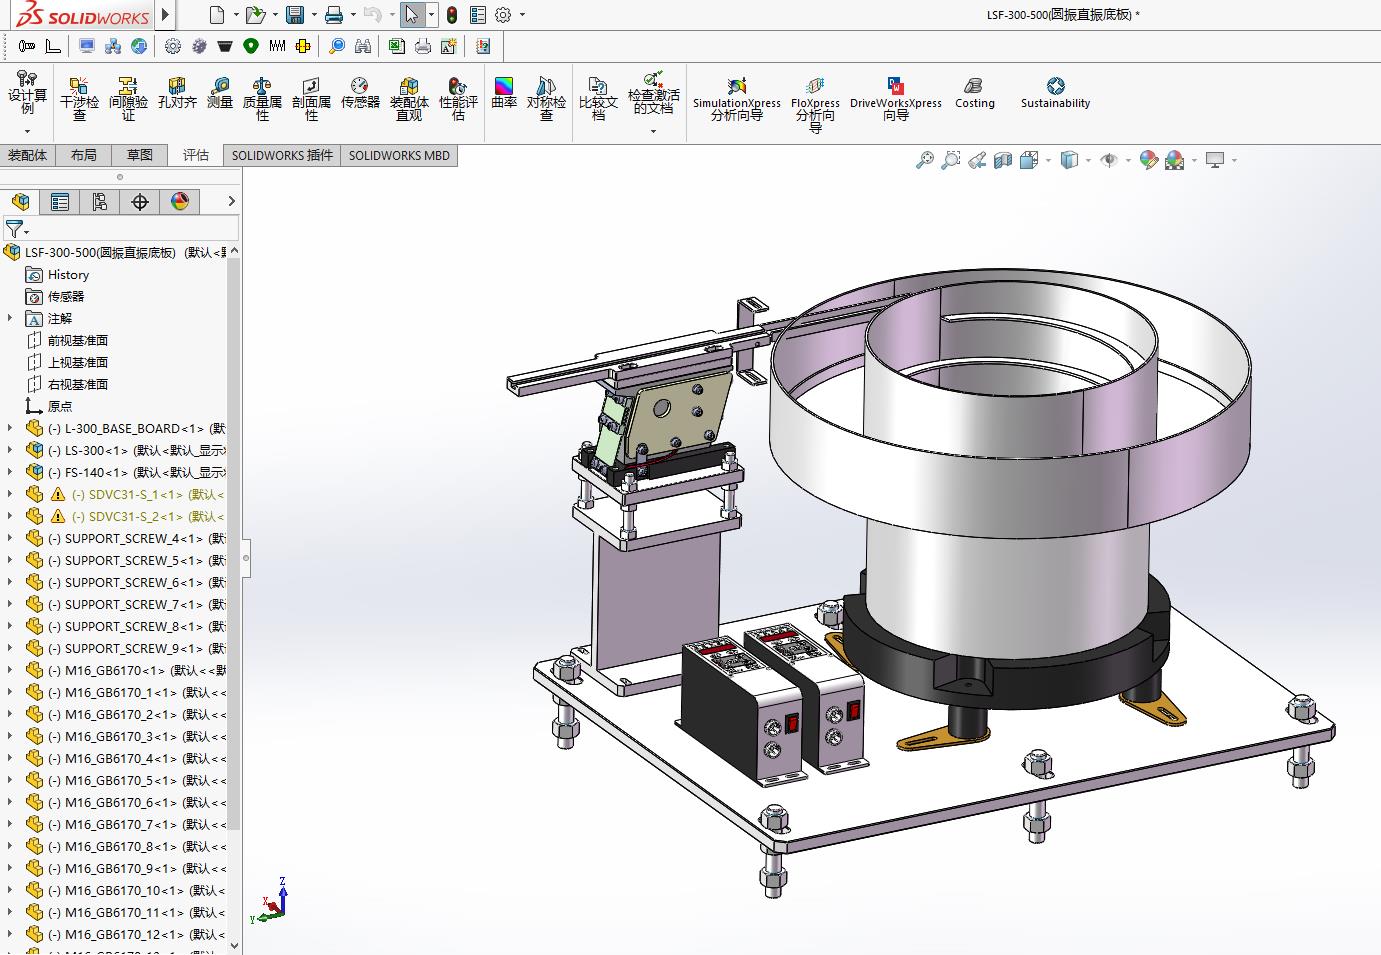This screenshot has height=955, width=1381.
Task: Open Edit Appearance color sphere icon
Action: pos(1149,160)
